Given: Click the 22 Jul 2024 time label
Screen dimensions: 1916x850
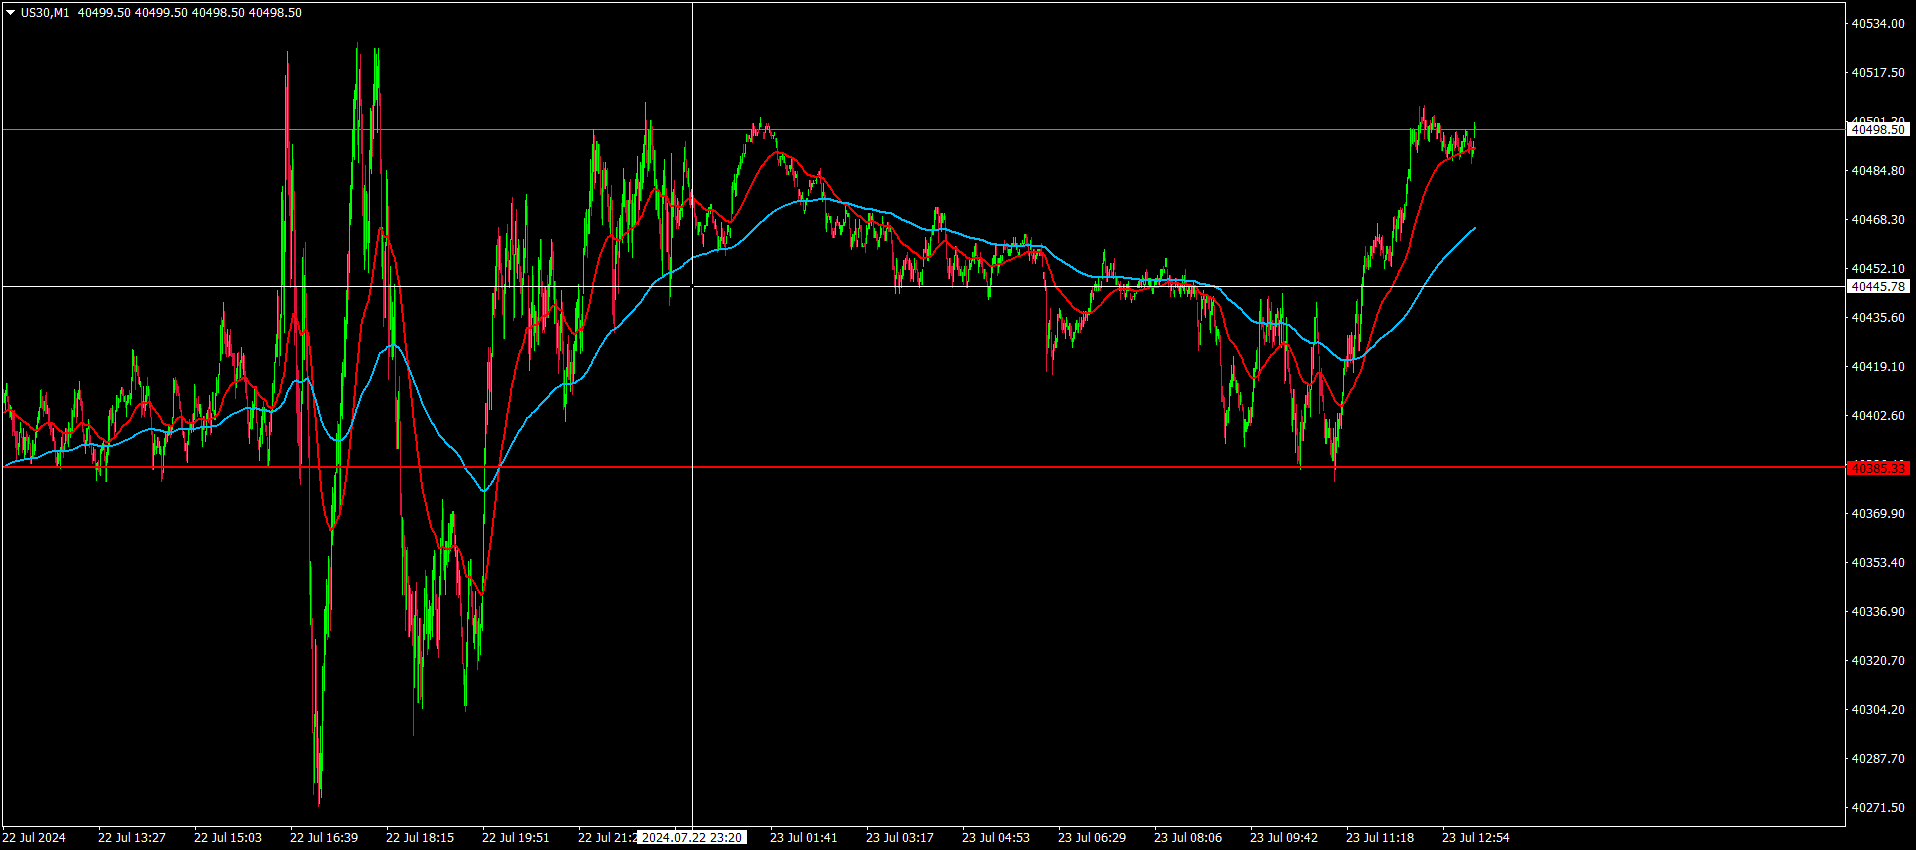Looking at the screenshot, I should pyautogui.click(x=34, y=838).
